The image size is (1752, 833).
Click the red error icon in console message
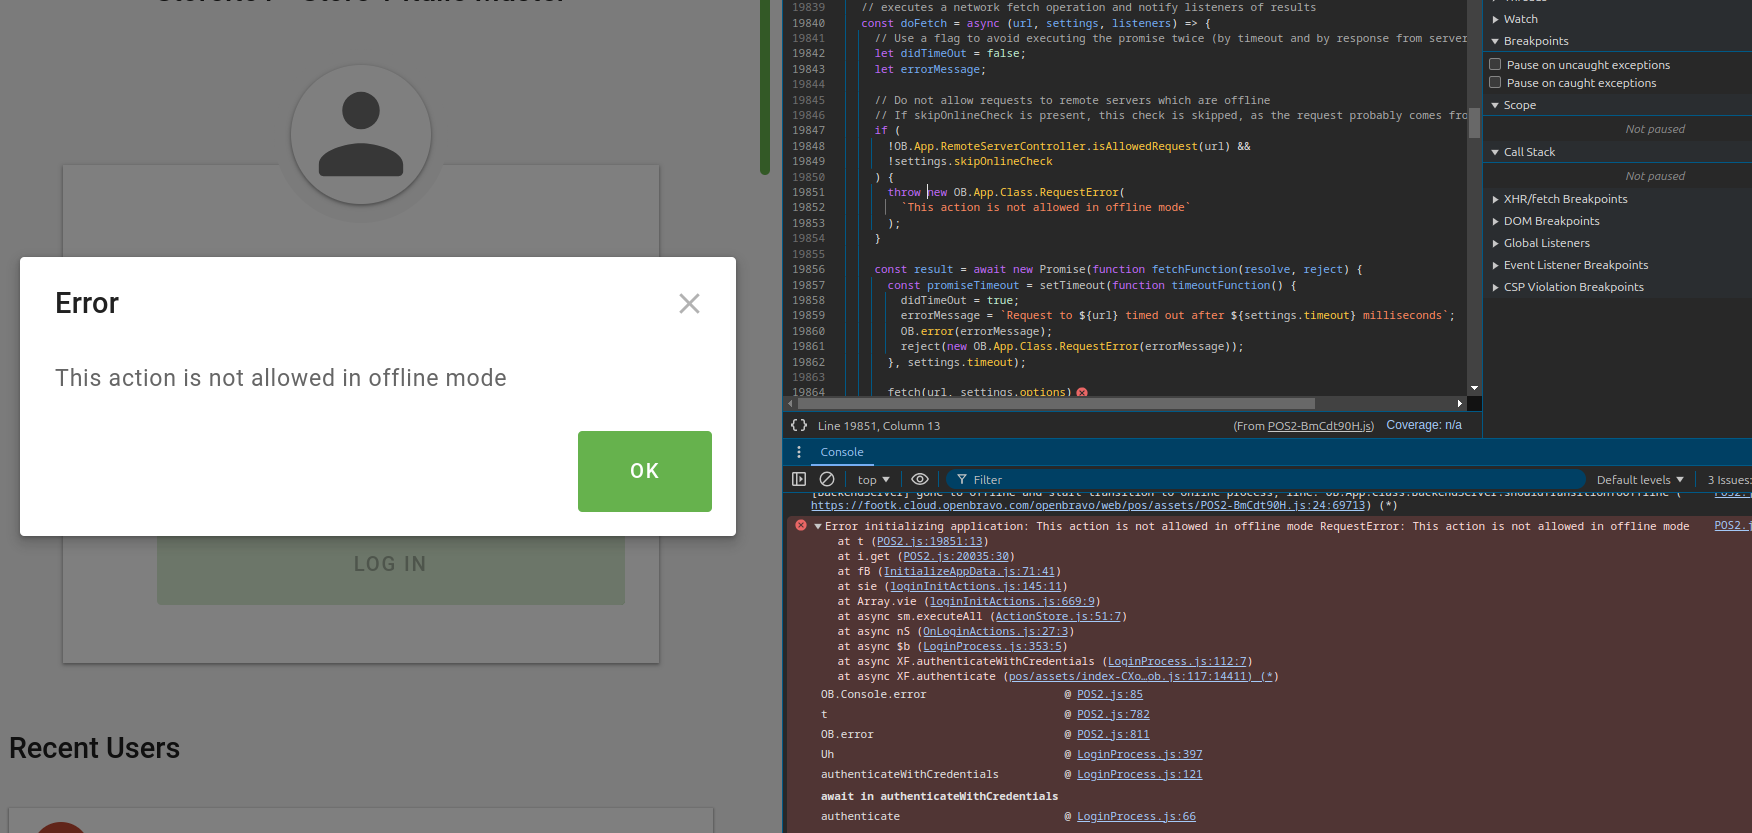pyautogui.click(x=801, y=526)
